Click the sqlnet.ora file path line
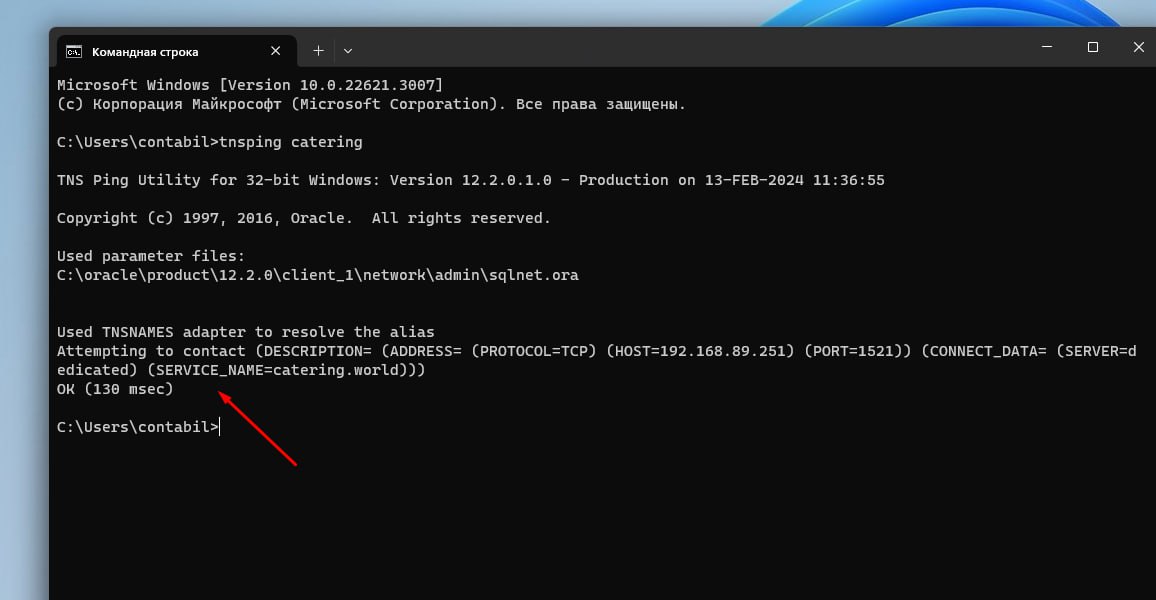The image size is (1156, 600). click(318, 276)
